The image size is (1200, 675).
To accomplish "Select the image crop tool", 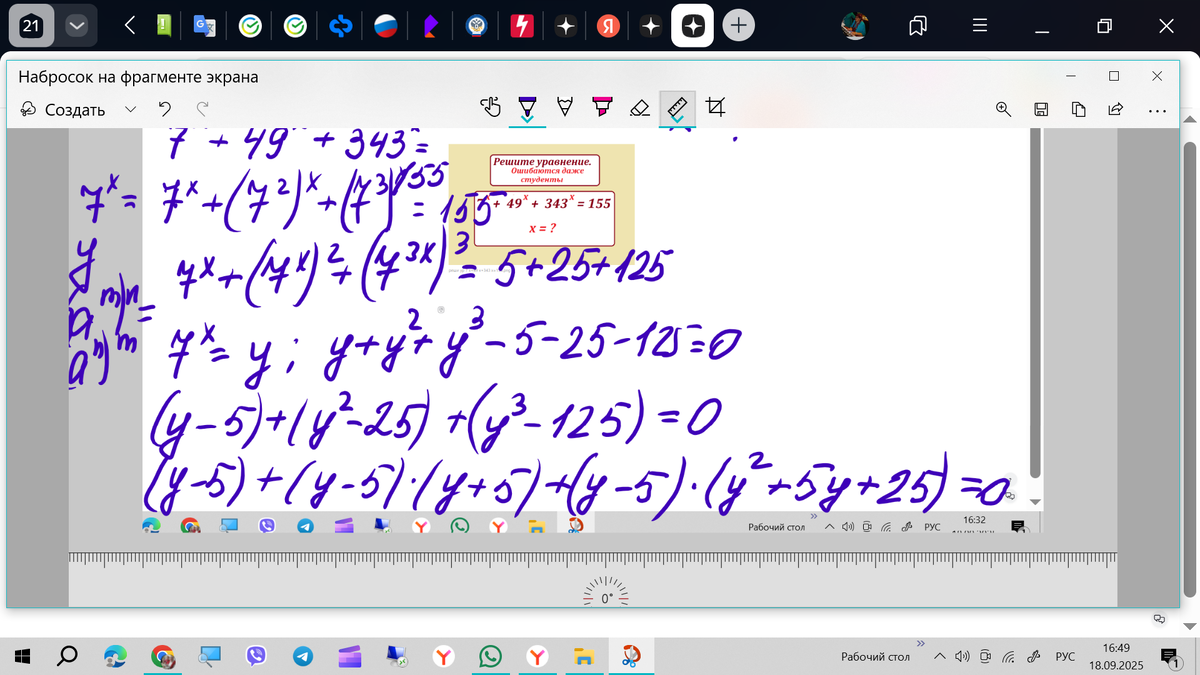I will tap(715, 107).
